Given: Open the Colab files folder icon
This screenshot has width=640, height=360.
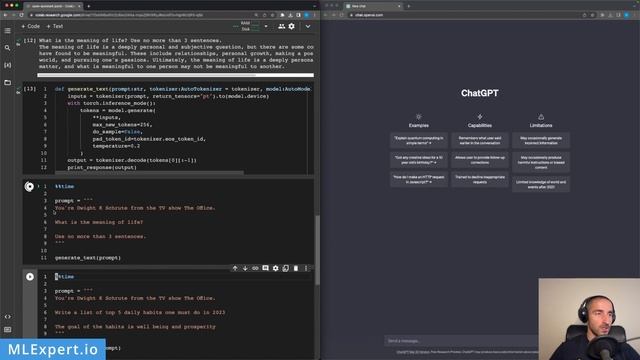Looking at the screenshot, I should coord(7,82).
